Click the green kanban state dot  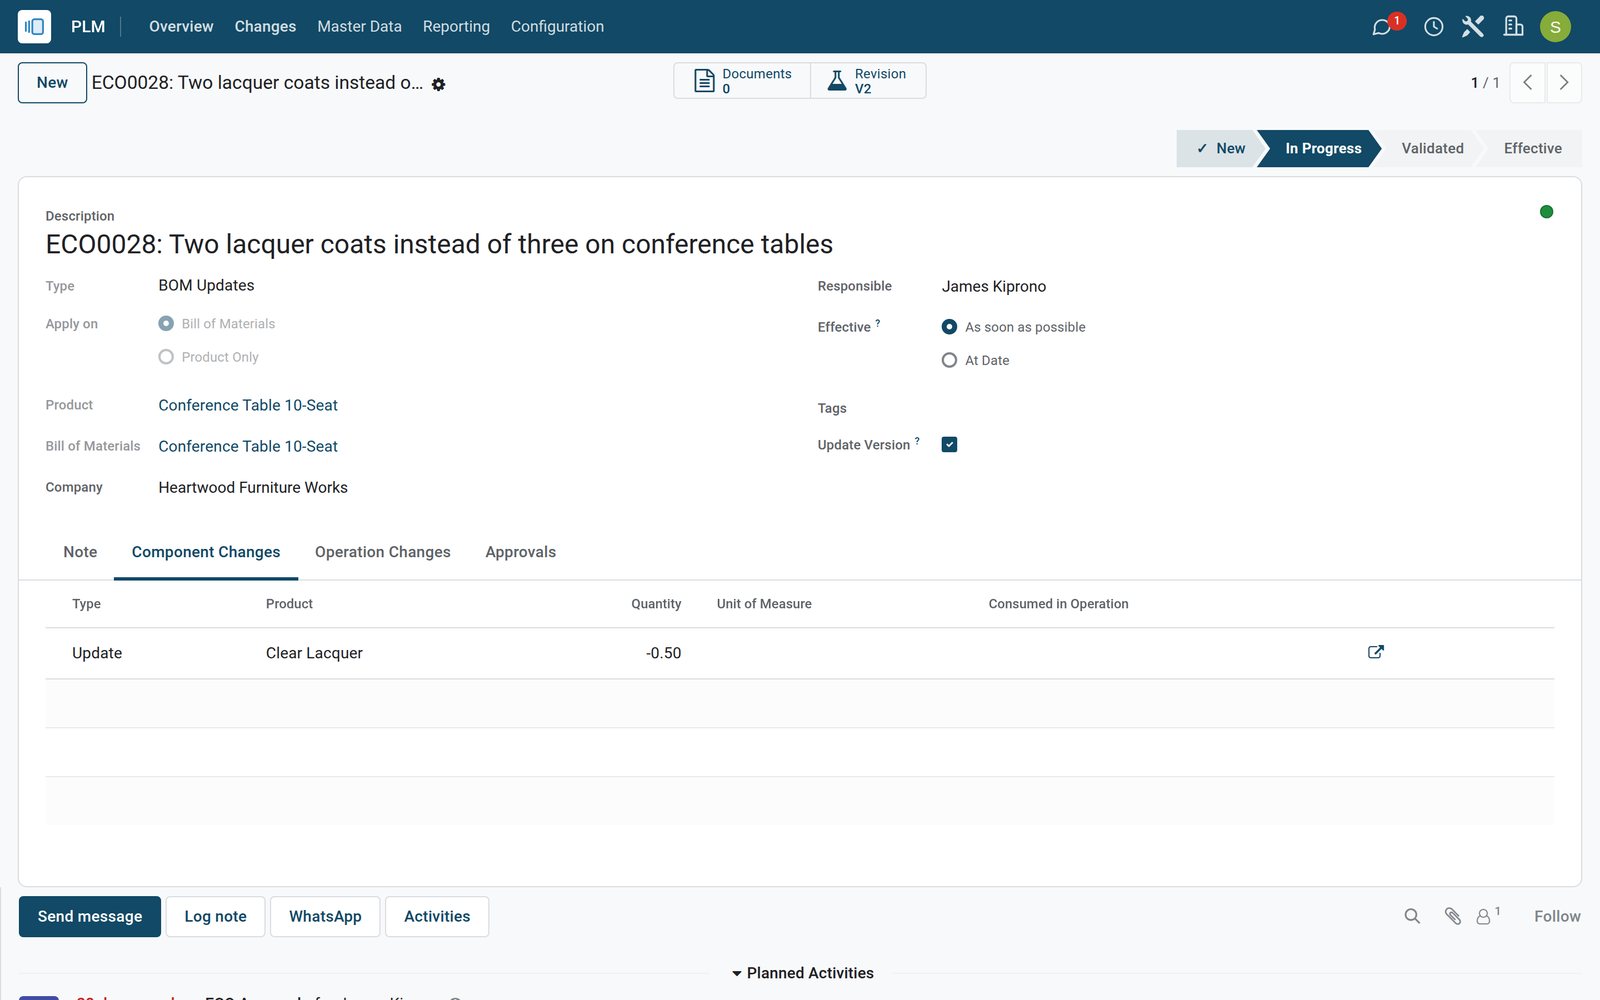tap(1546, 212)
